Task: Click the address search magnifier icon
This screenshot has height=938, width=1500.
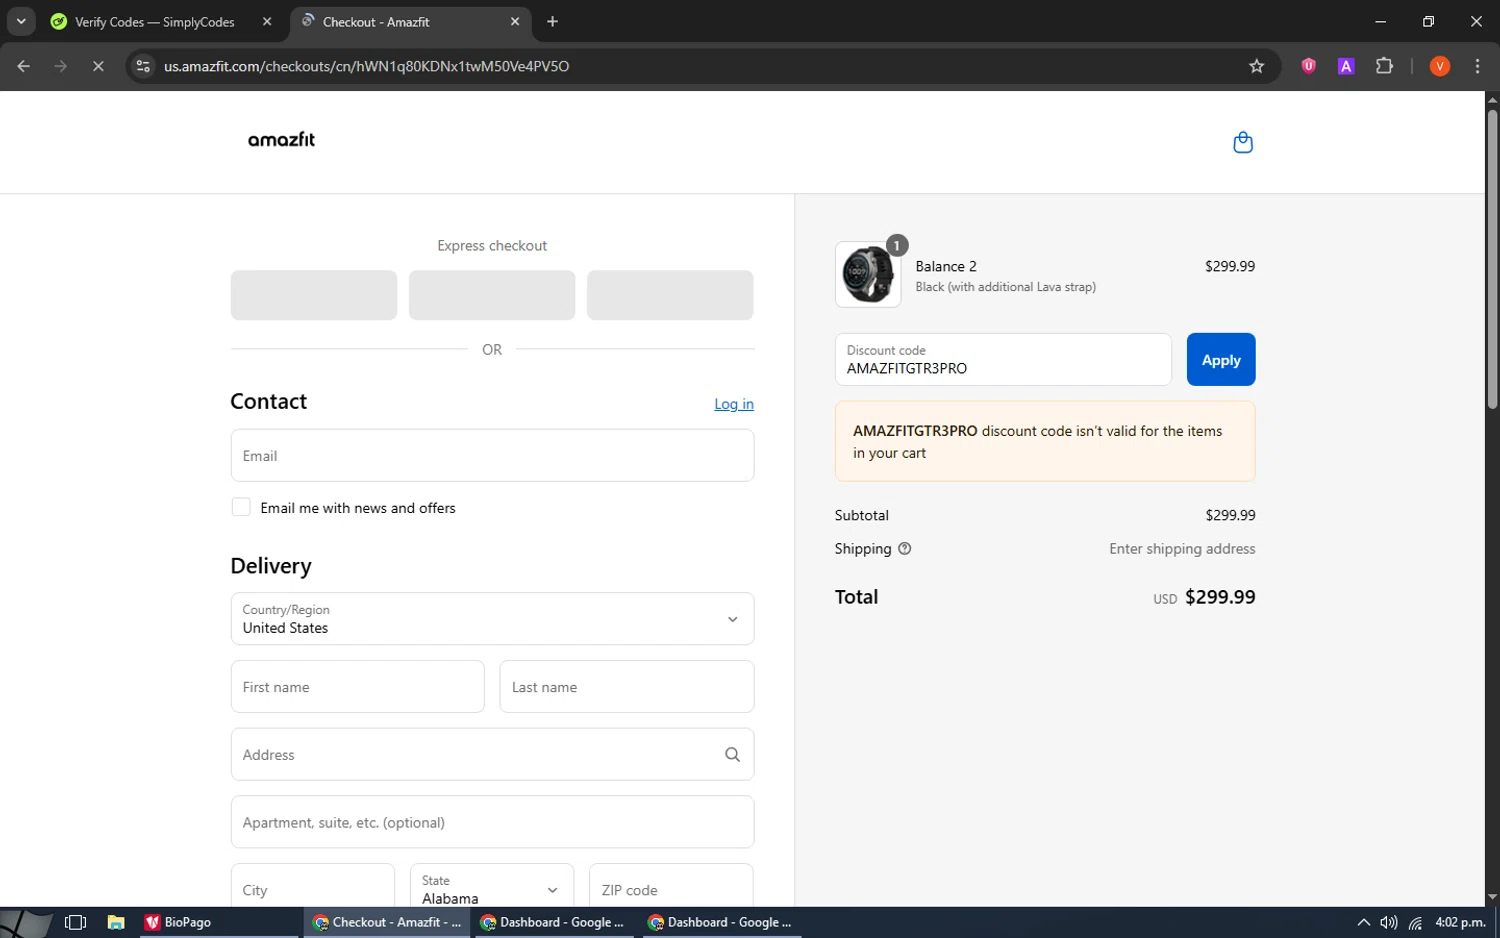Action: (732, 755)
